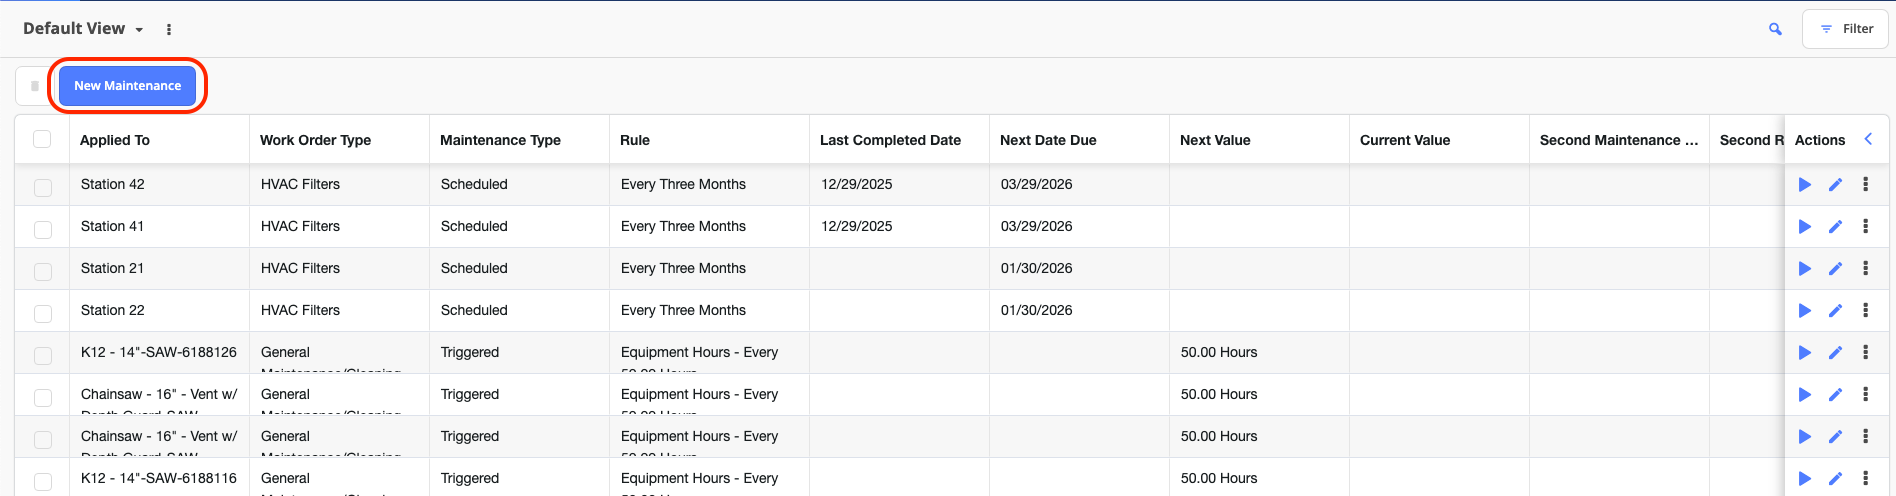Image resolution: width=1896 pixels, height=496 pixels.
Task: Sort by Applied To column header
Action: (x=115, y=140)
